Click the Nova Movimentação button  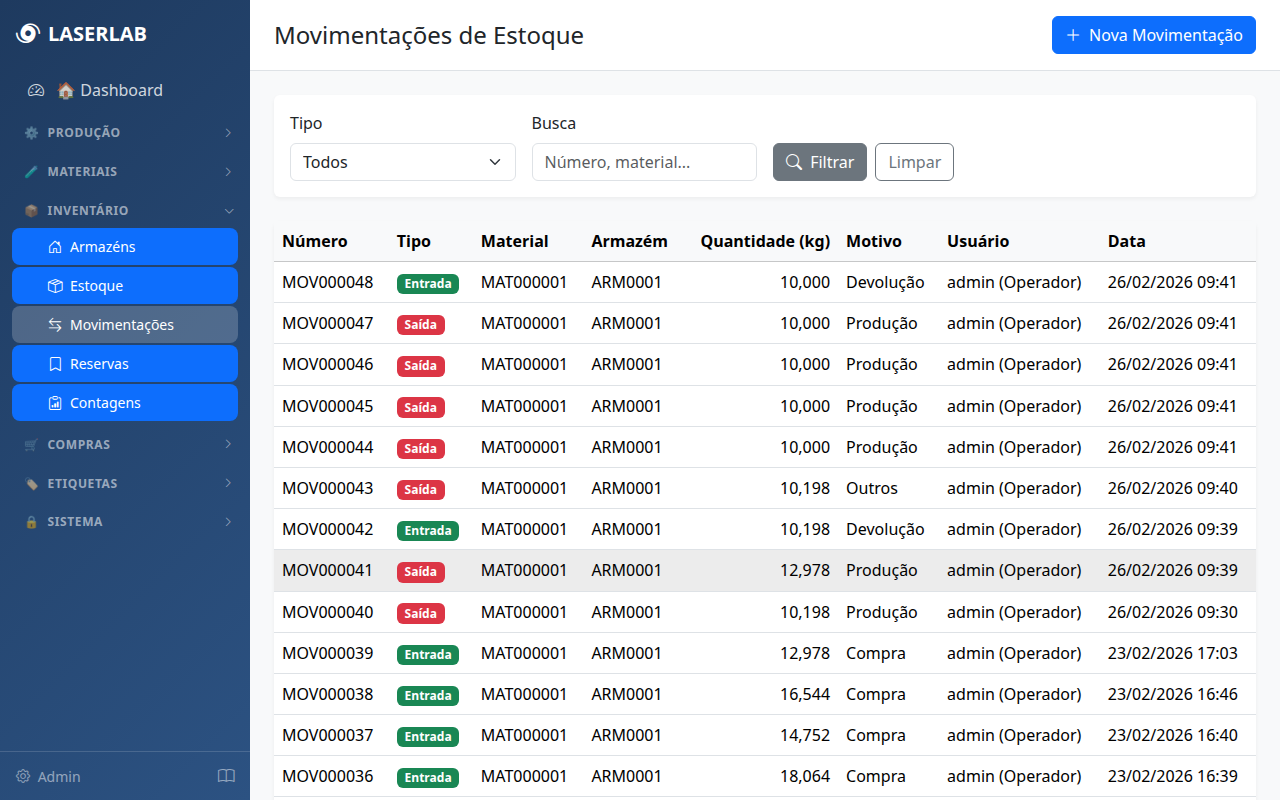tap(1153, 35)
